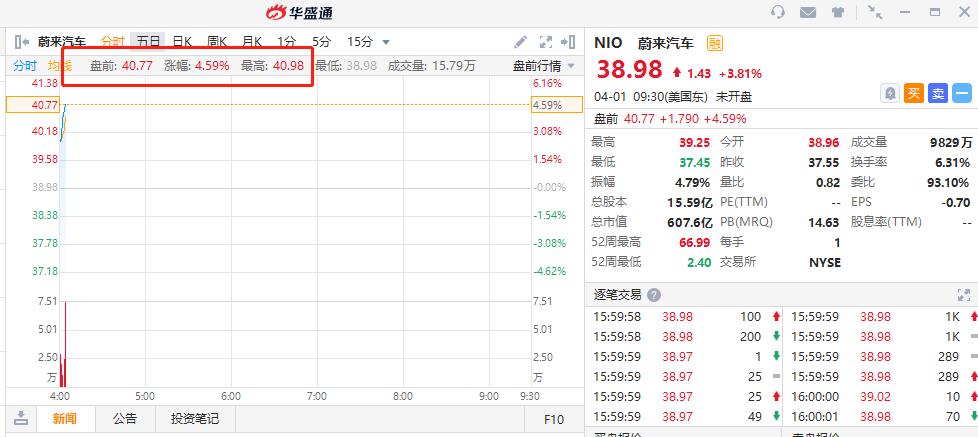Click the 华盛通 logo
Viewport: 978px width, 437px height.
point(300,12)
